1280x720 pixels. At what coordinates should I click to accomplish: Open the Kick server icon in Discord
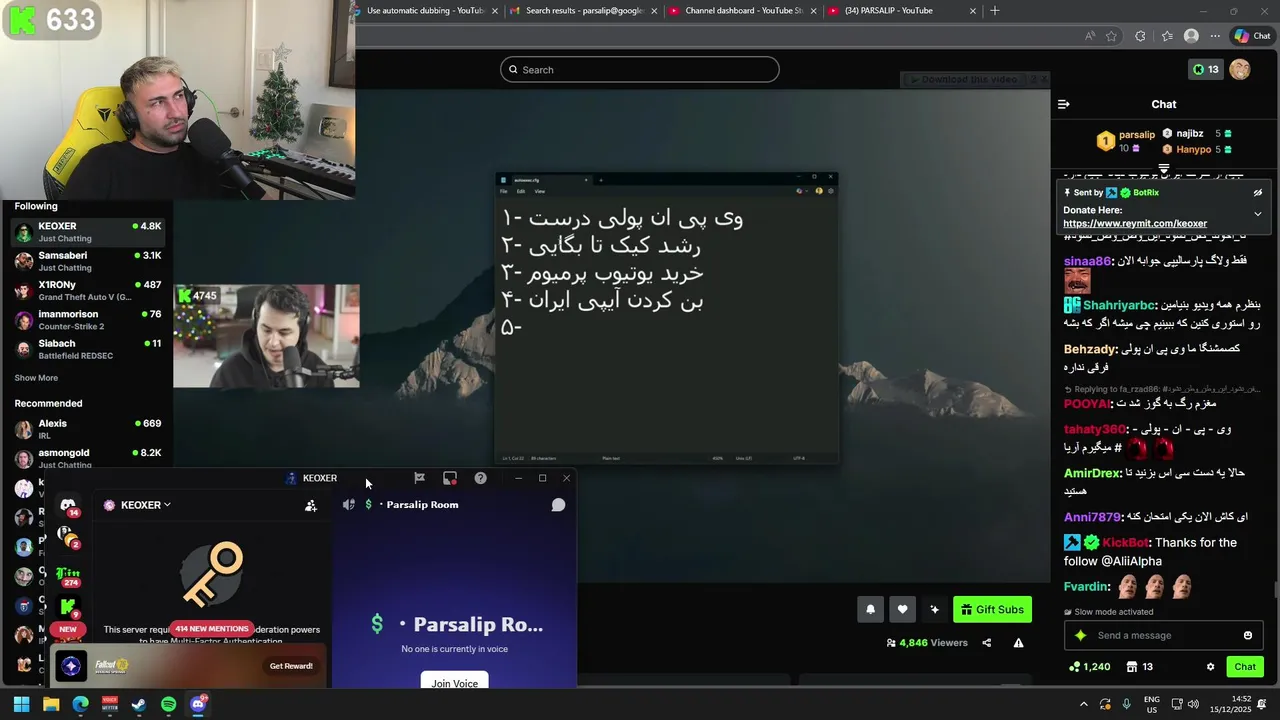(x=68, y=606)
